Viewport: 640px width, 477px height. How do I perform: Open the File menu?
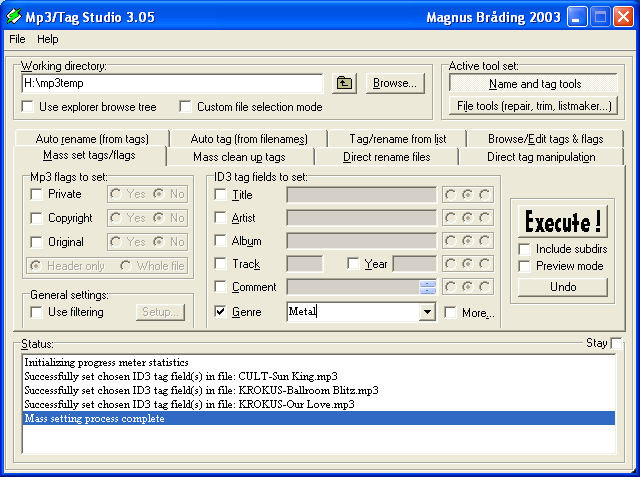coord(17,39)
